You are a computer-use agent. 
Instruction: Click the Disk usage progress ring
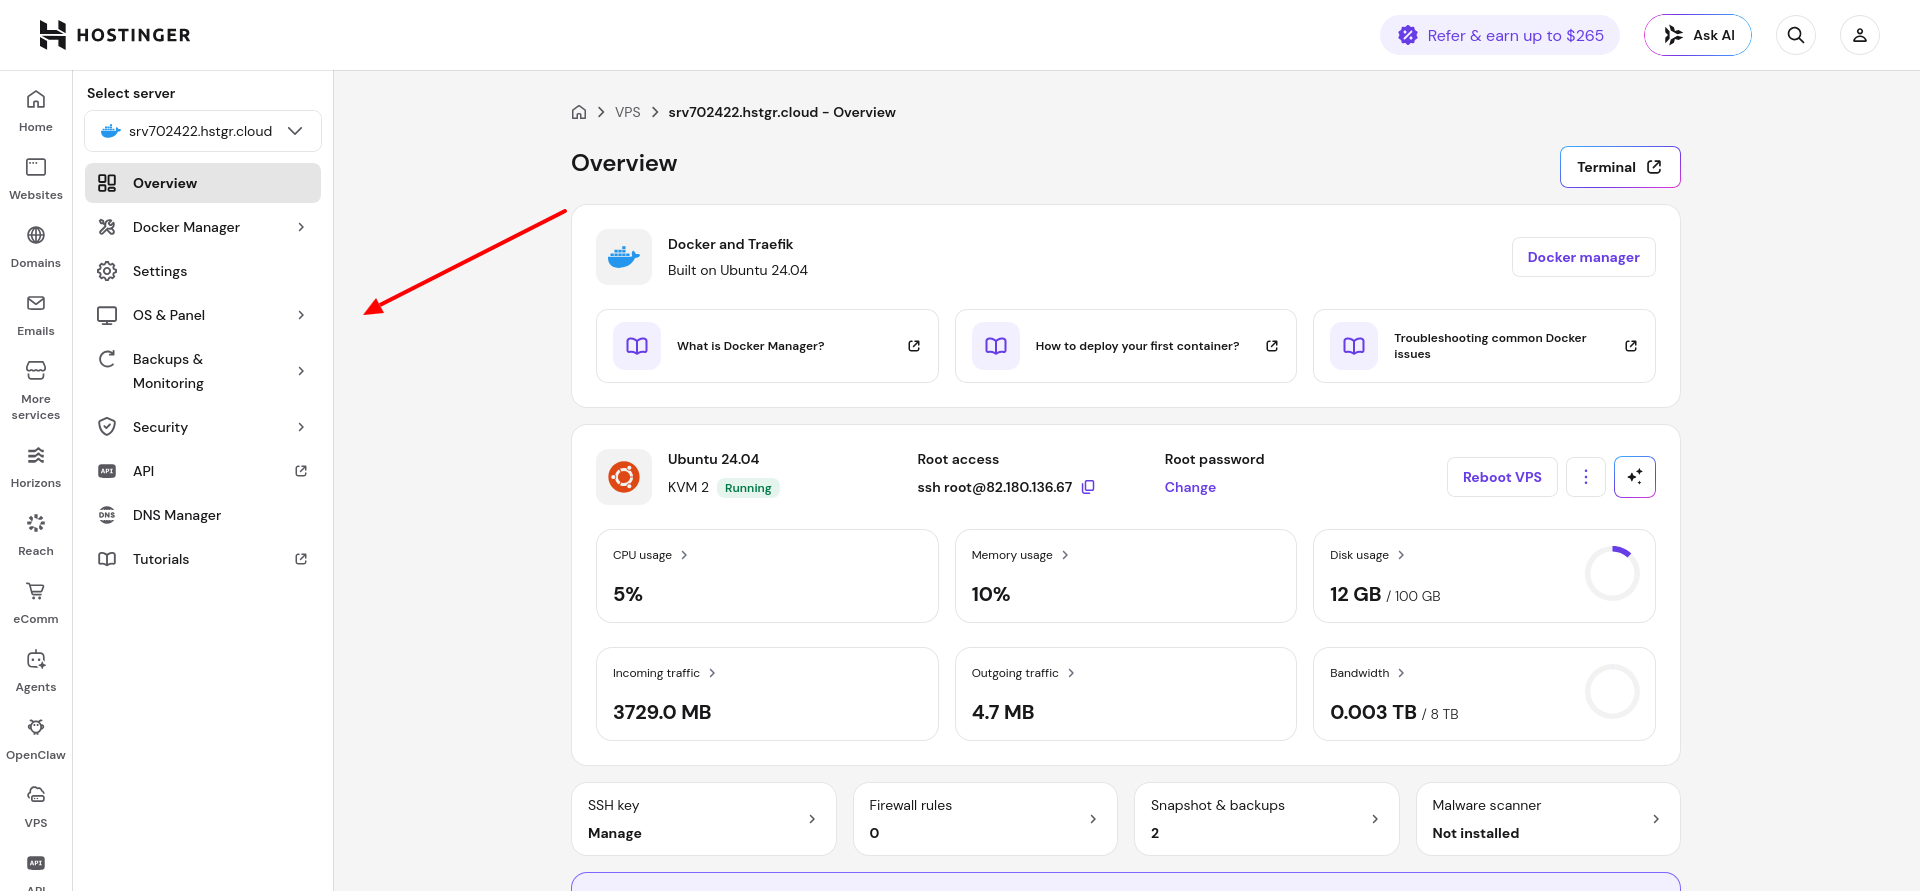pyautogui.click(x=1612, y=574)
